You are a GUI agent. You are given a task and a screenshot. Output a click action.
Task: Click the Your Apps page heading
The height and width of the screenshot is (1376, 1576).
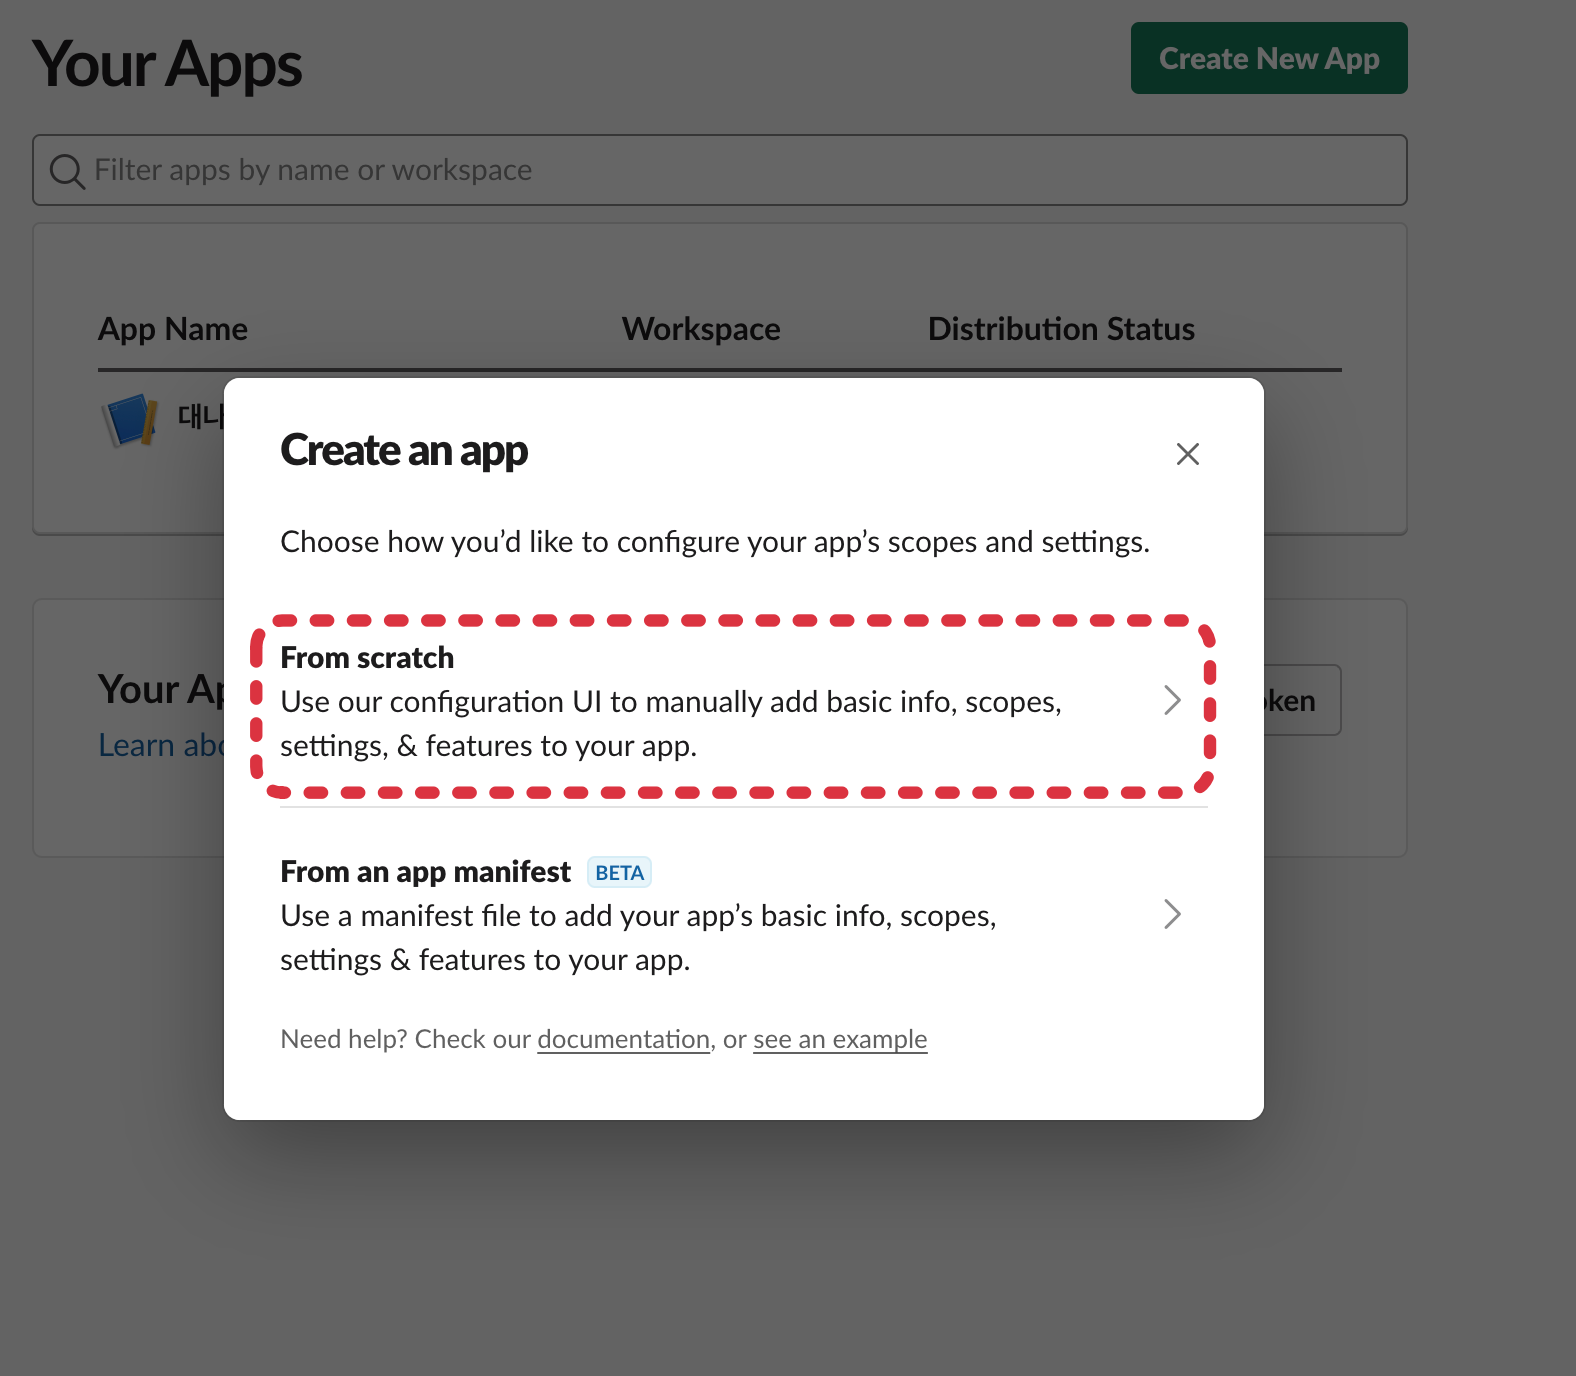tap(167, 65)
